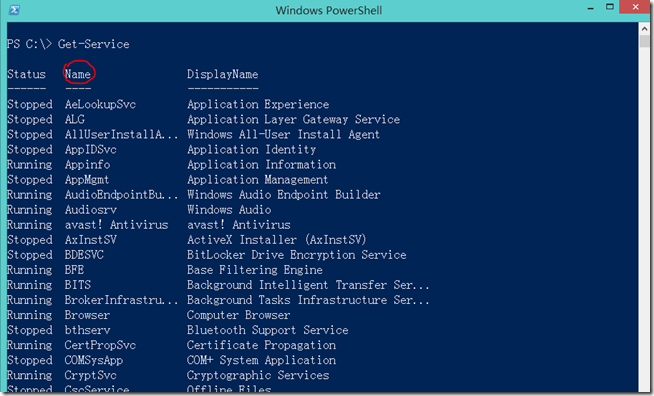The image size is (654, 396).
Task: Click the Application Identity display name
Action: (x=252, y=149)
